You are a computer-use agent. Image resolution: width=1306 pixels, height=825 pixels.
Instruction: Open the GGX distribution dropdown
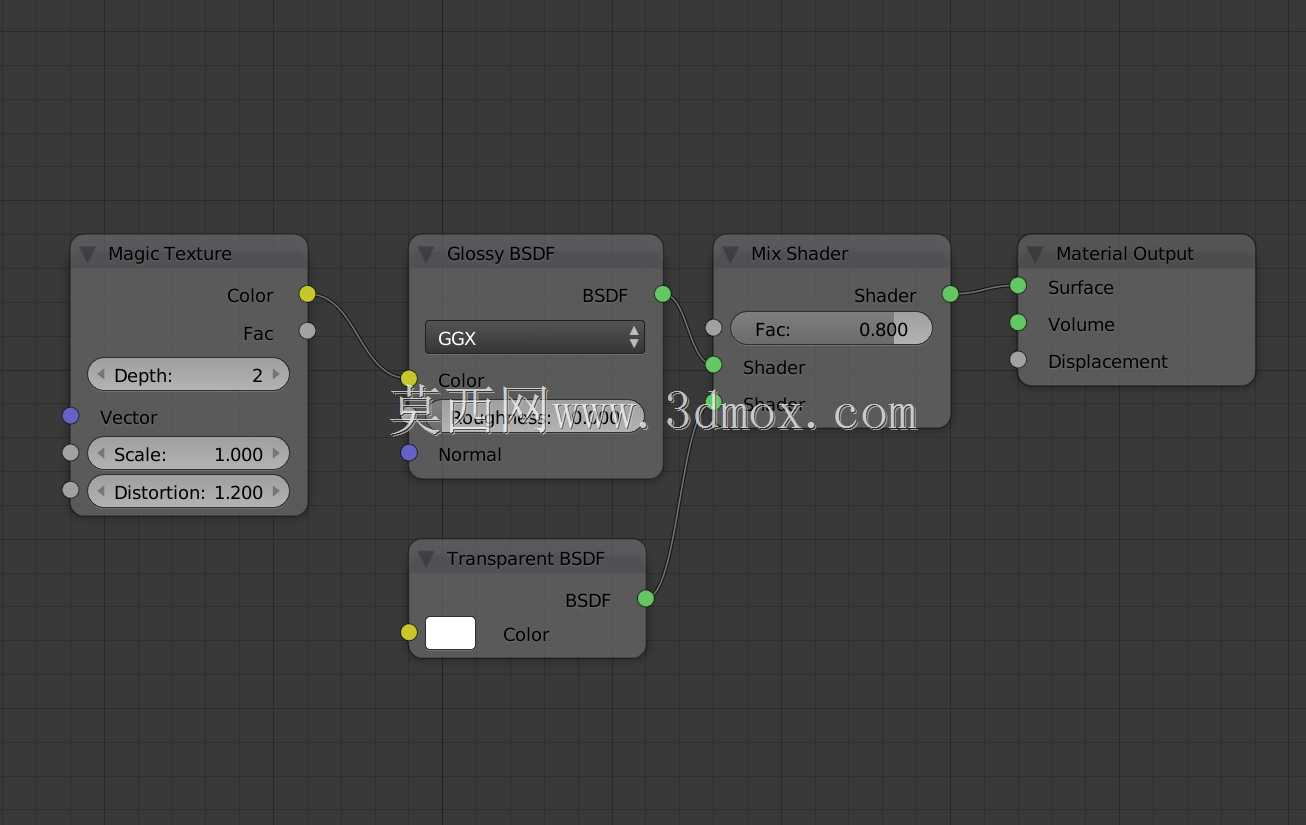pyautogui.click(x=535, y=338)
